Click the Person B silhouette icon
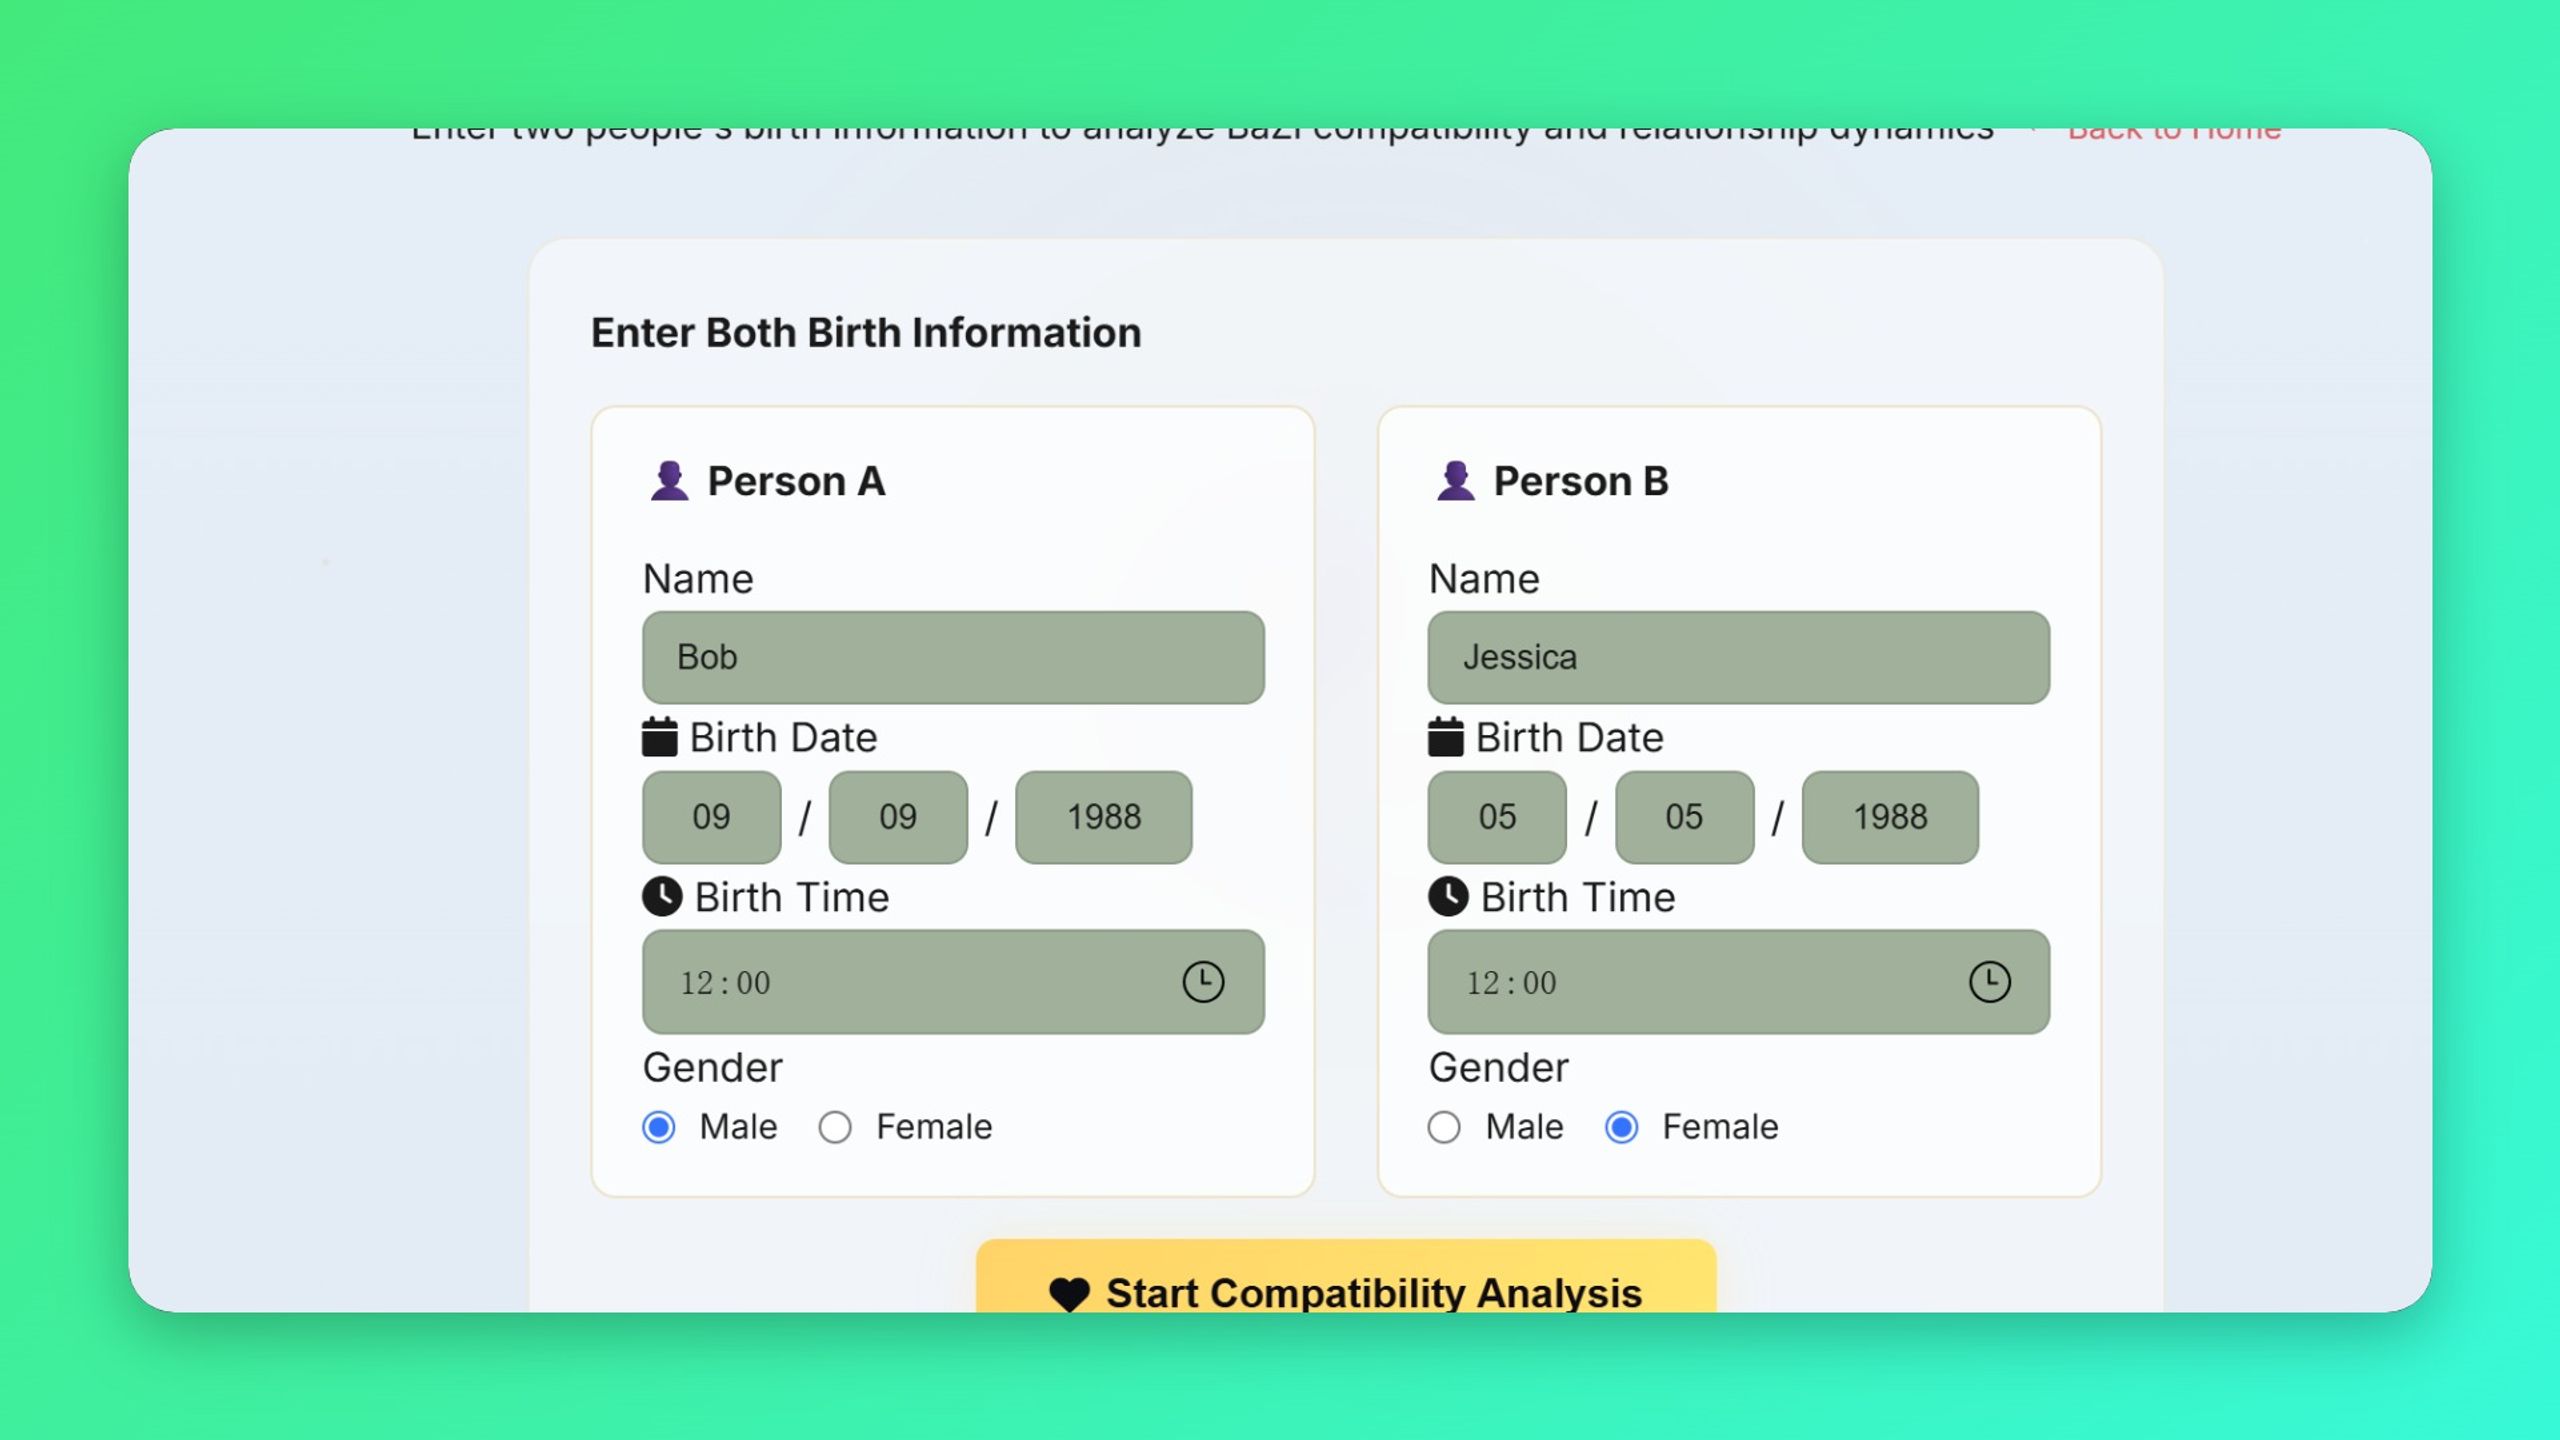Image resolution: width=2560 pixels, height=1440 pixels. click(x=1455, y=481)
